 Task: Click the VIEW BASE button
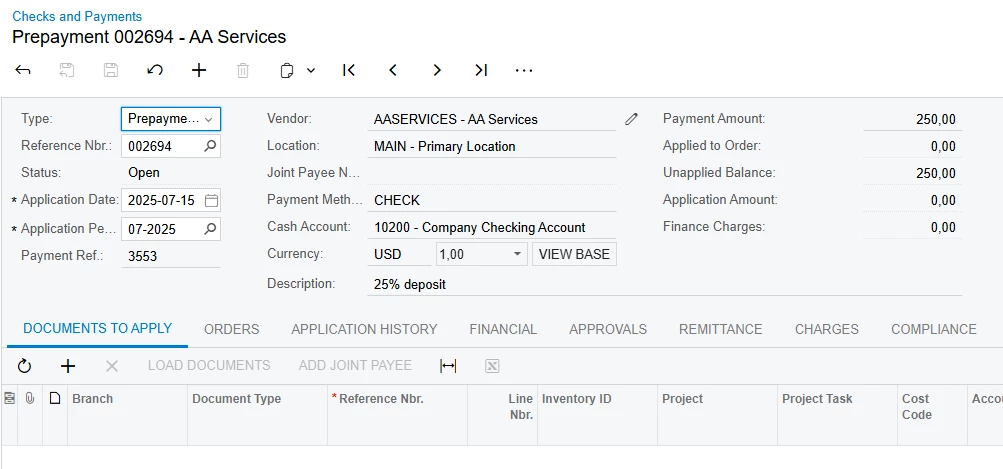pos(574,254)
